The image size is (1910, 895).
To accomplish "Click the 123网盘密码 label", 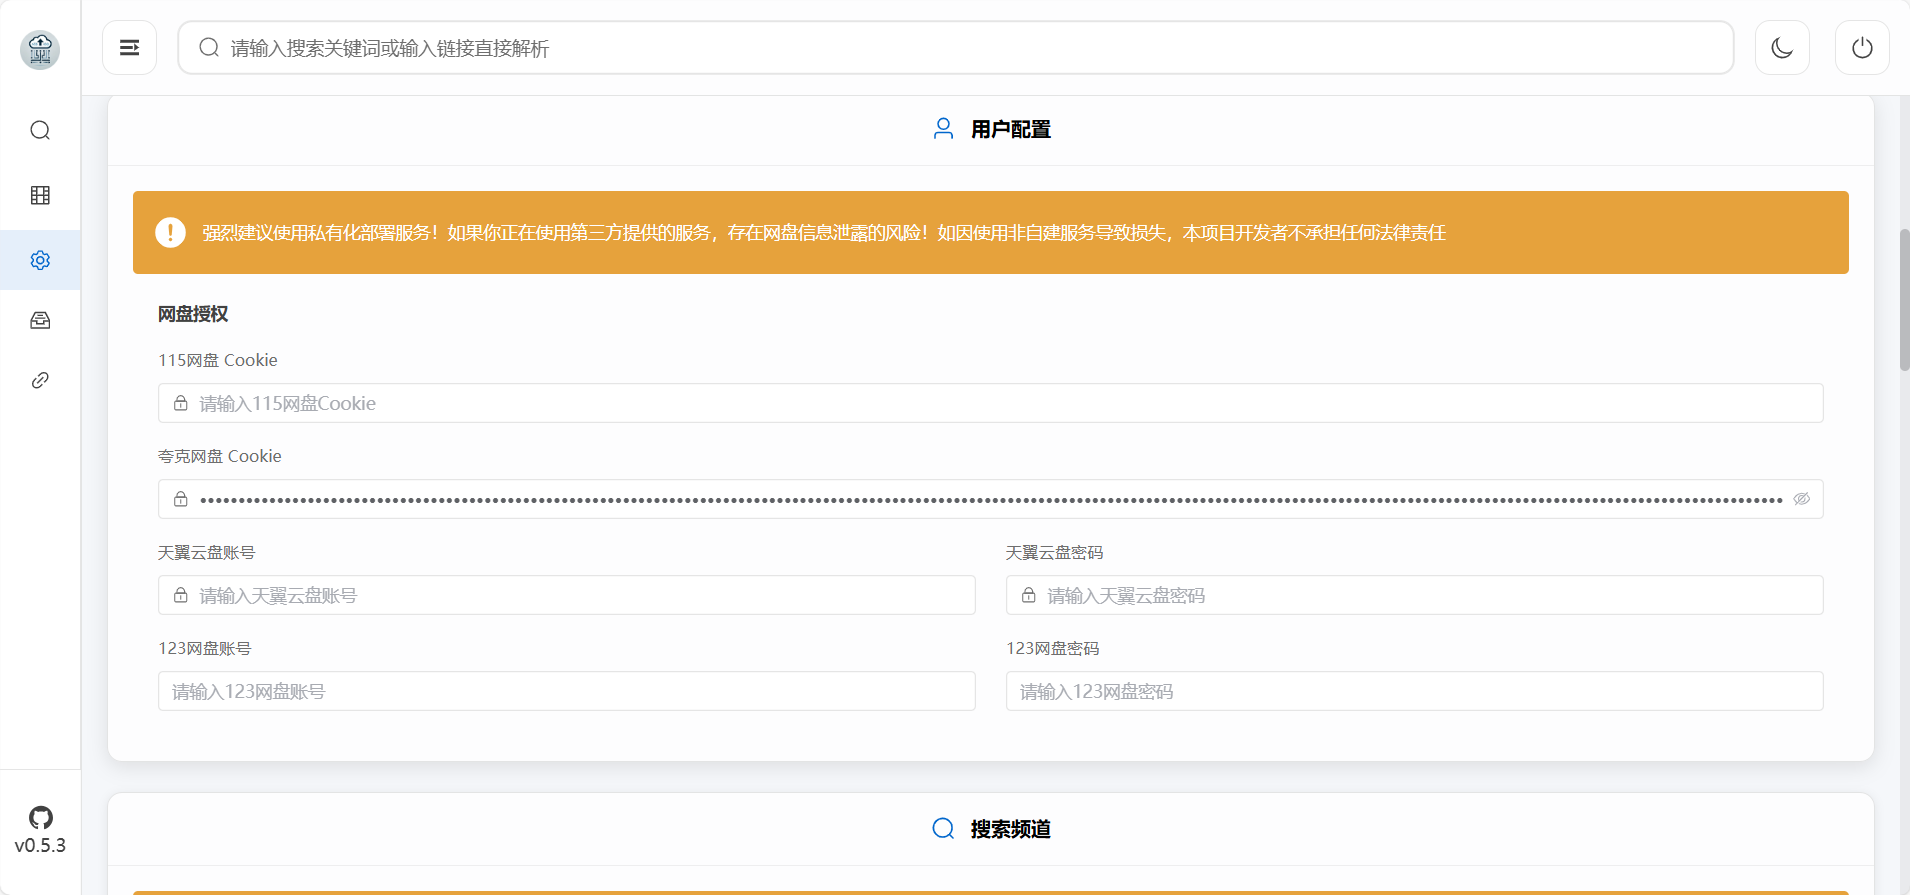I will click(1053, 648).
